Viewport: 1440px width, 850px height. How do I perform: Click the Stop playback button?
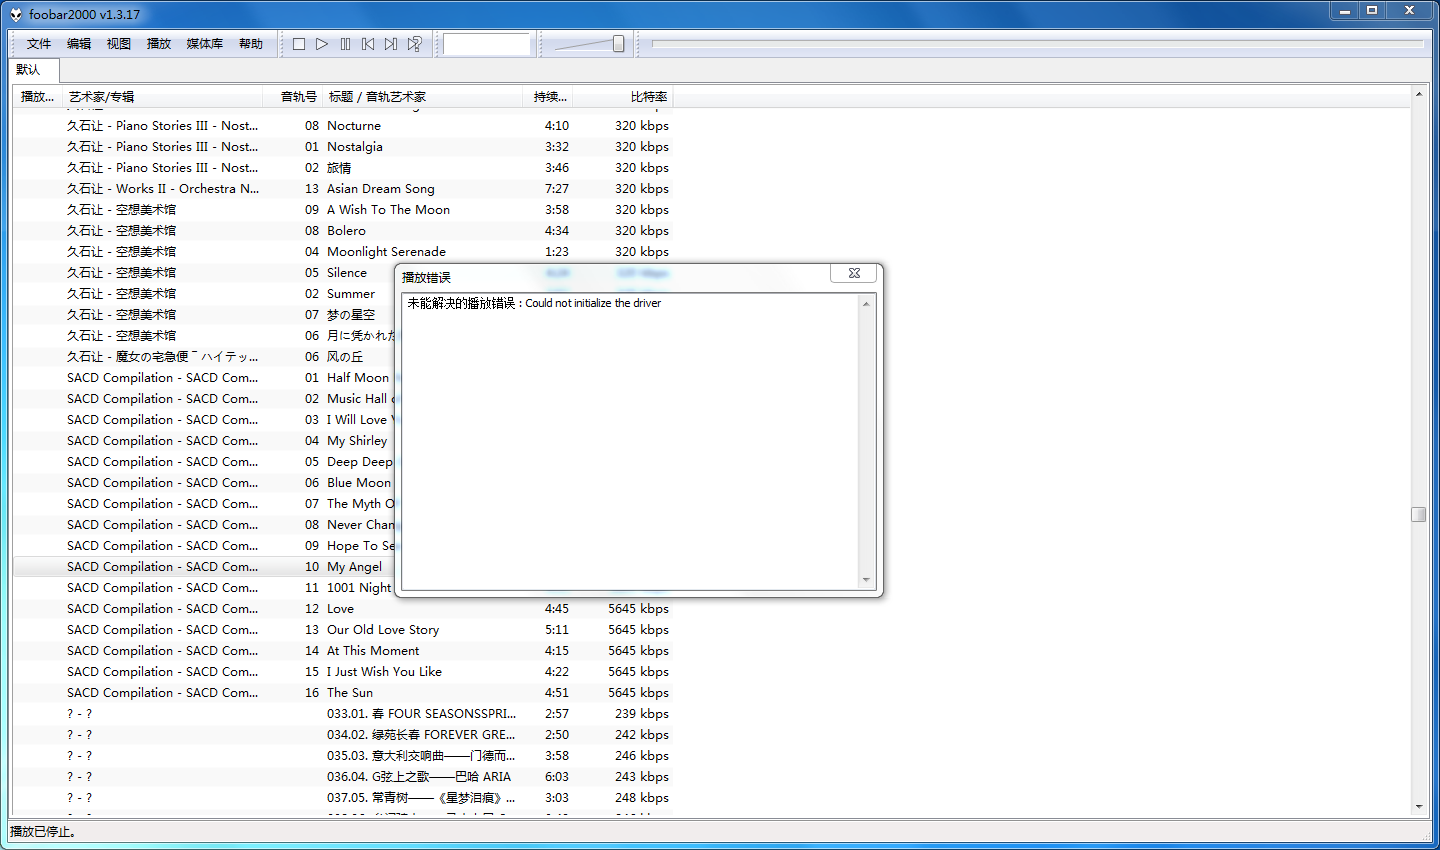[x=299, y=44]
